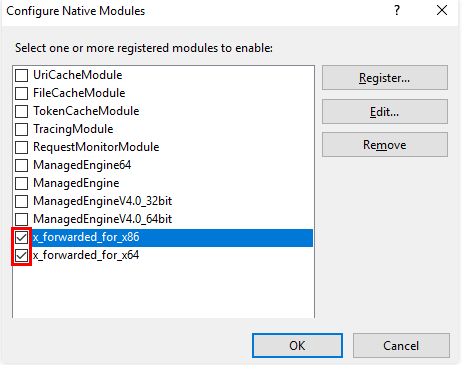Select the ManagedEngine module row
The height and width of the screenshot is (365, 462).
163,183
